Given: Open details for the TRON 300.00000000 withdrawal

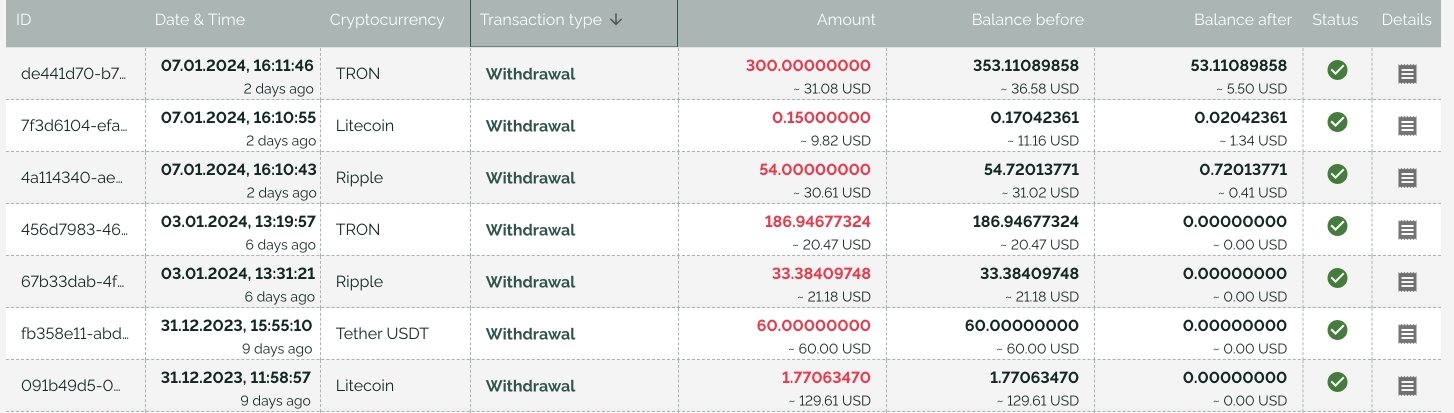Looking at the screenshot, I should (x=1407, y=74).
